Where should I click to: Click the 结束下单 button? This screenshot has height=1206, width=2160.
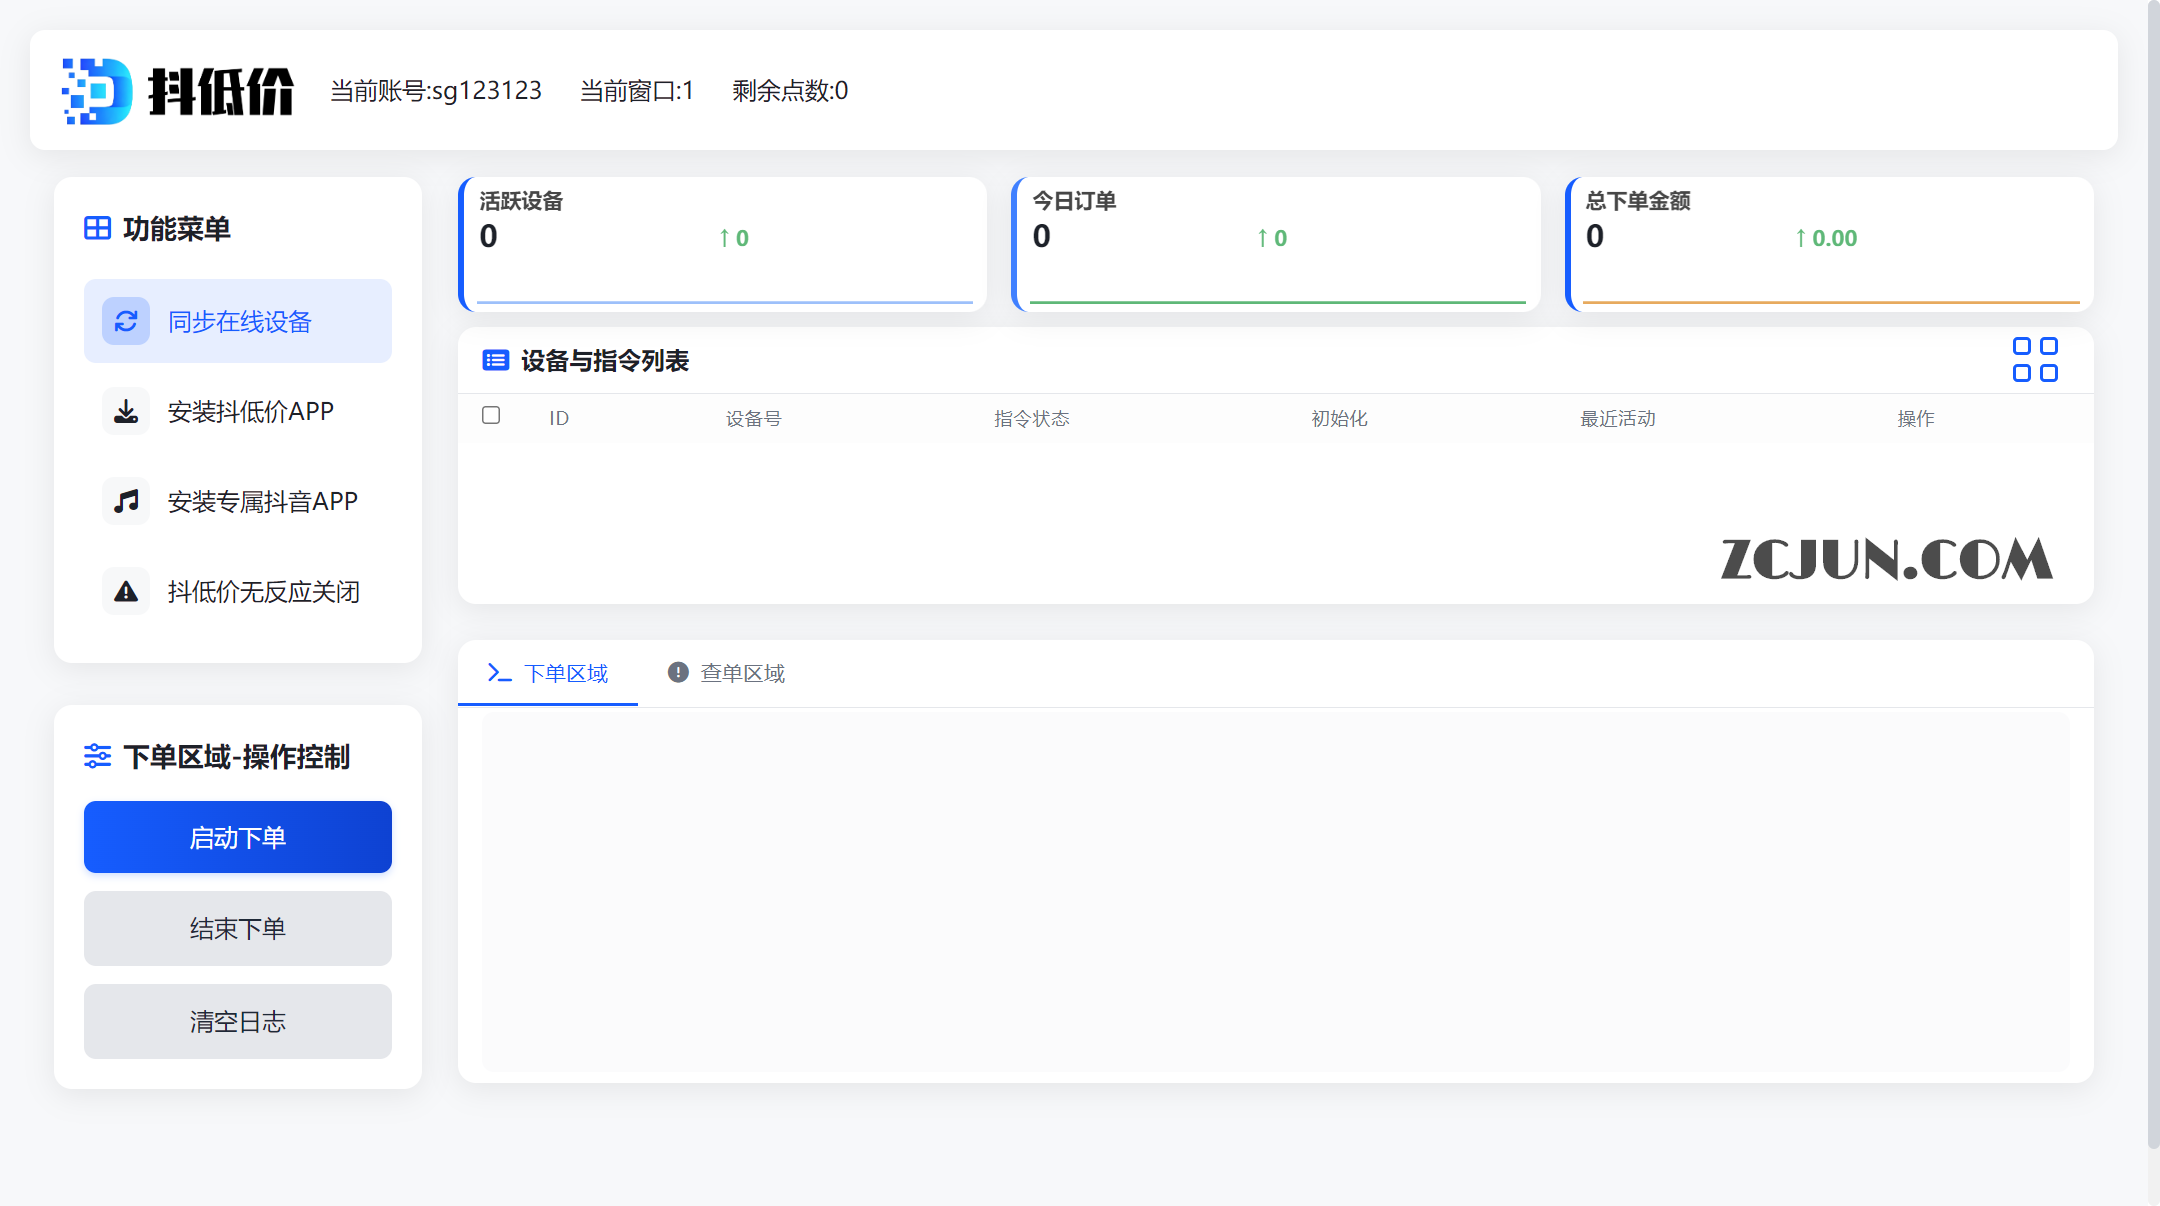tap(237, 928)
